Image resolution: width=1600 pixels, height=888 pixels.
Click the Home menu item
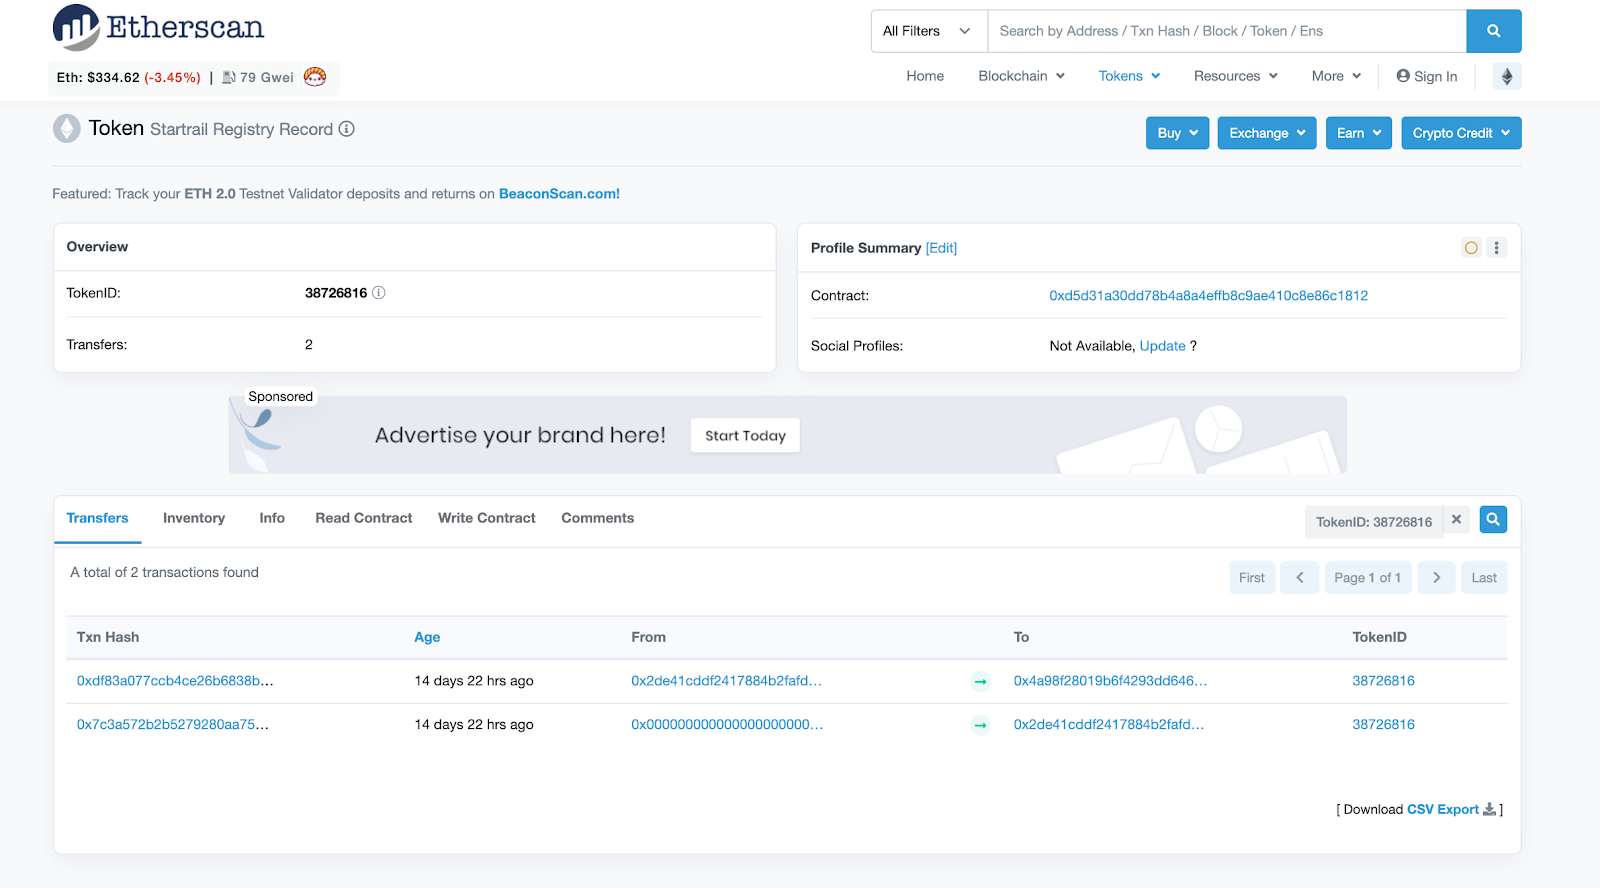(x=925, y=76)
